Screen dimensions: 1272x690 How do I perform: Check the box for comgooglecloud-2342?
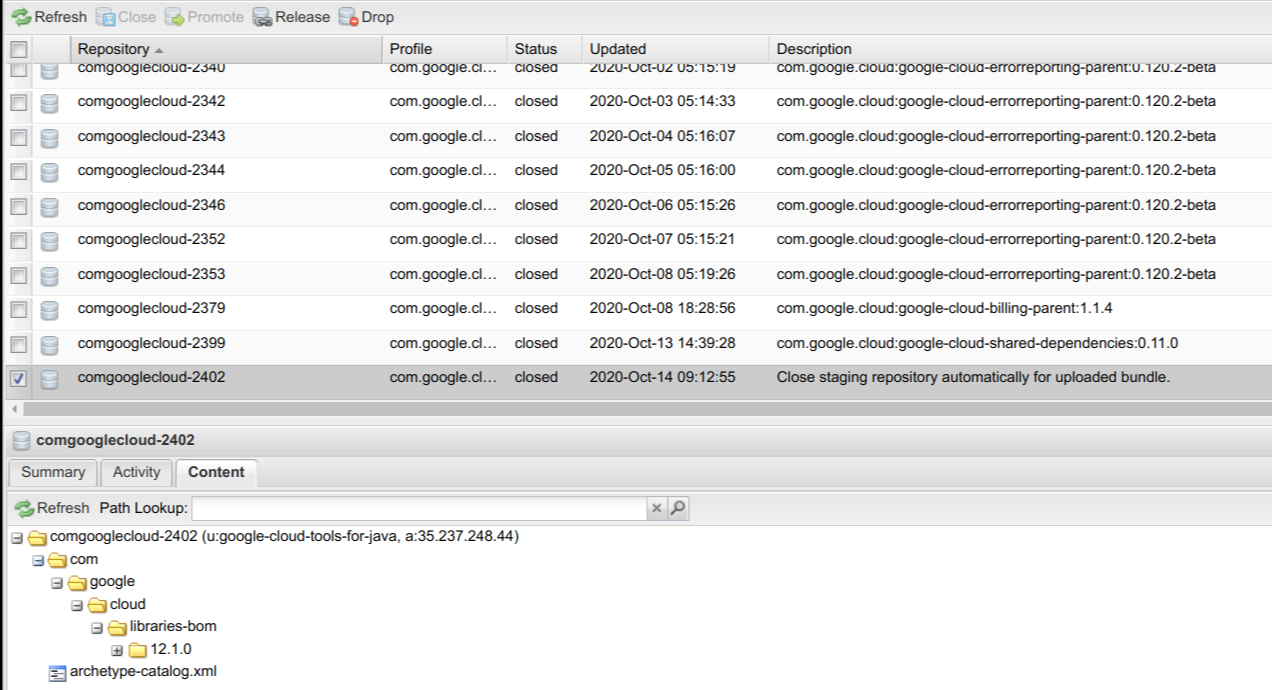click(18, 102)
